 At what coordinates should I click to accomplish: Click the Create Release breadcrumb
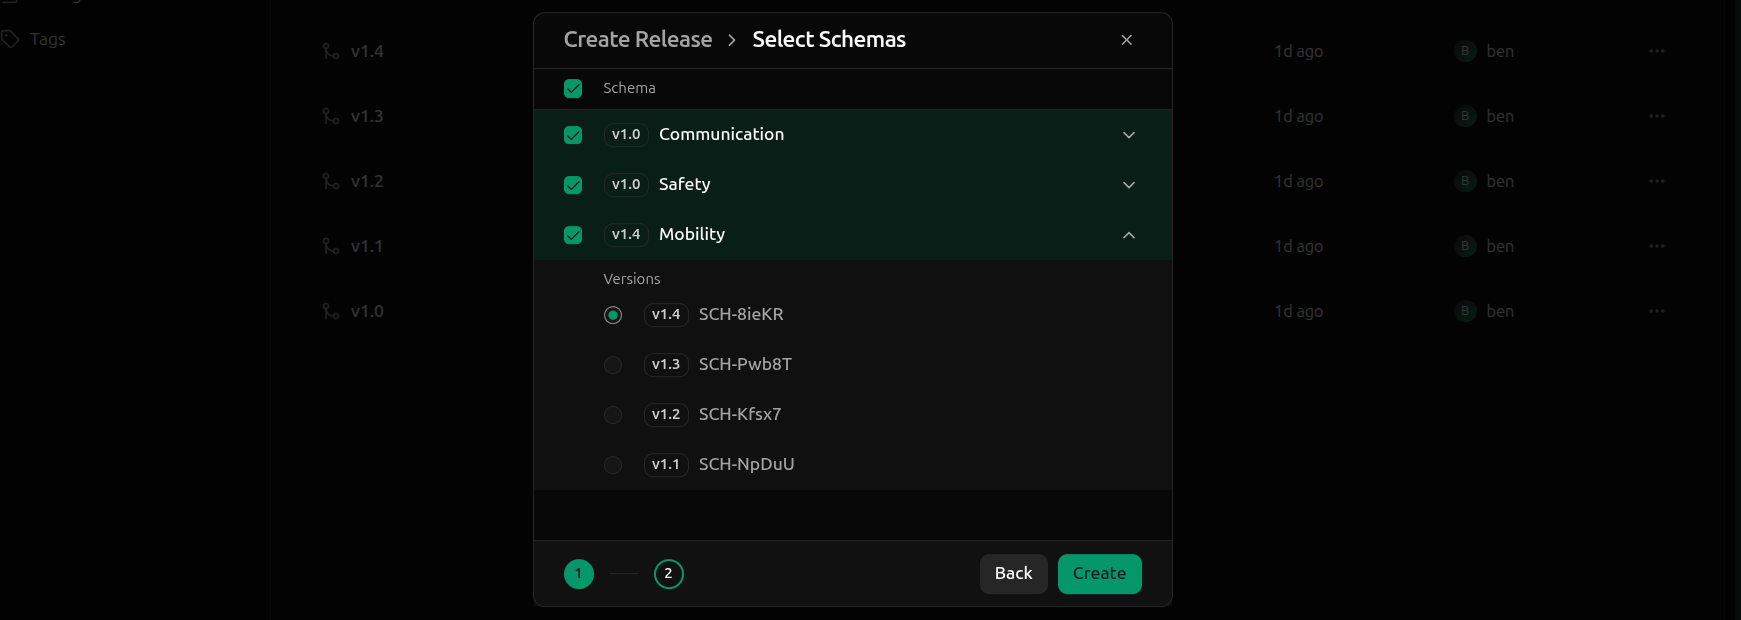pyautogui.click(x=638, y=40)
